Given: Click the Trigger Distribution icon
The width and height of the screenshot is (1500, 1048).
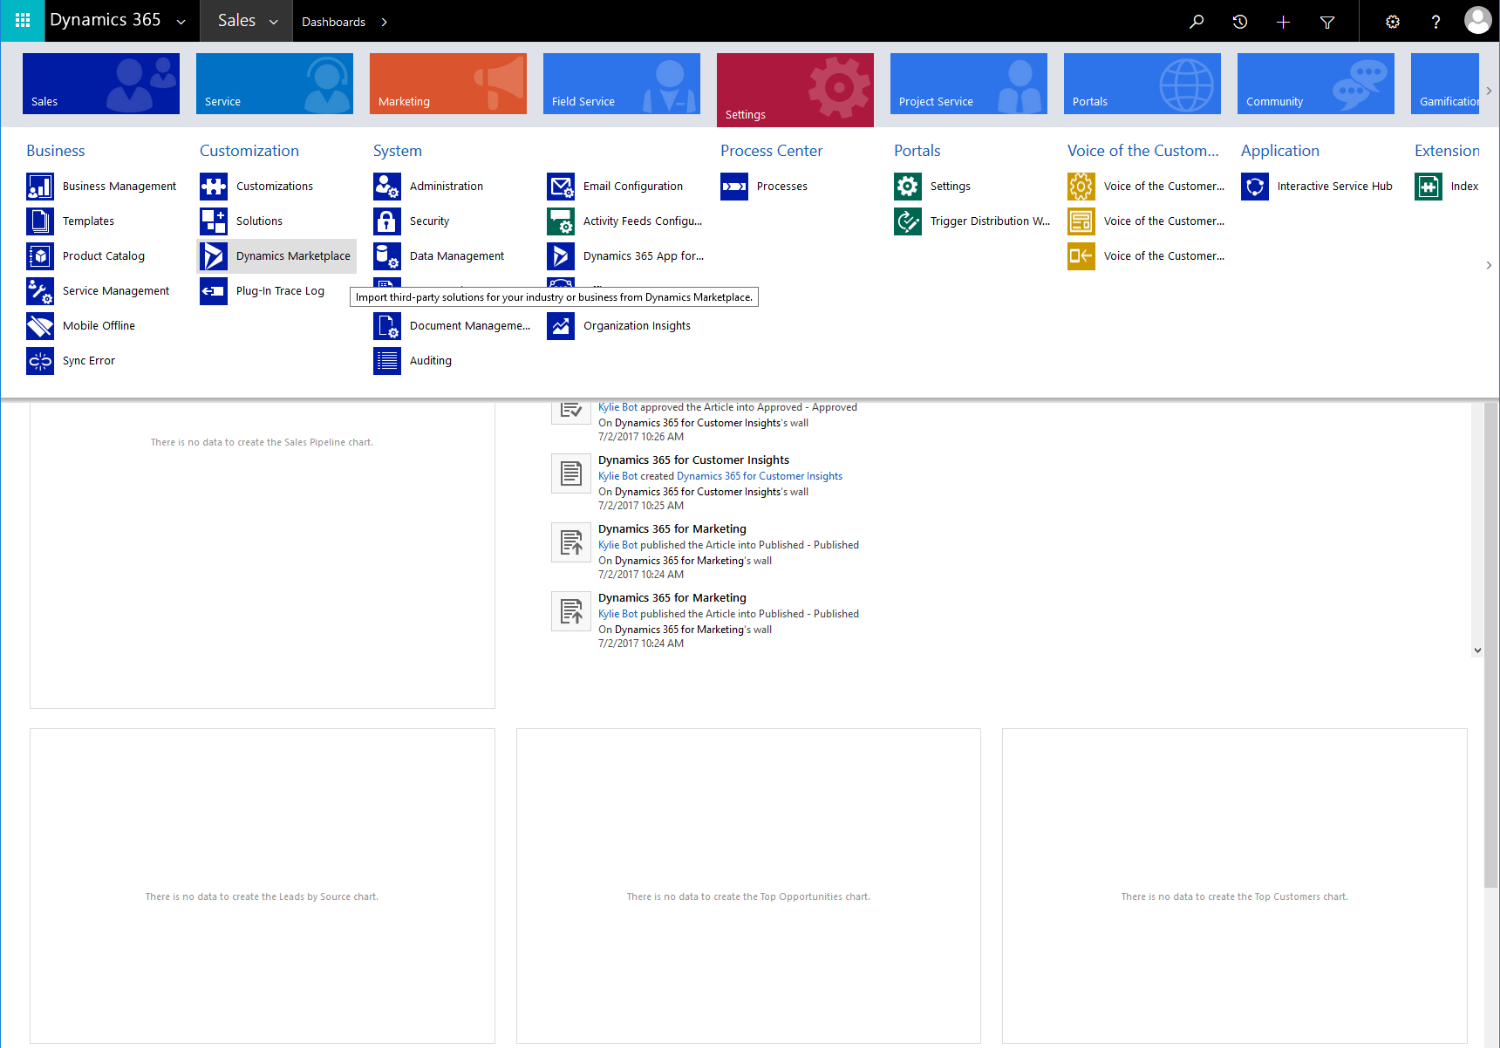Looking at the screenshot, I should (908, 221).
